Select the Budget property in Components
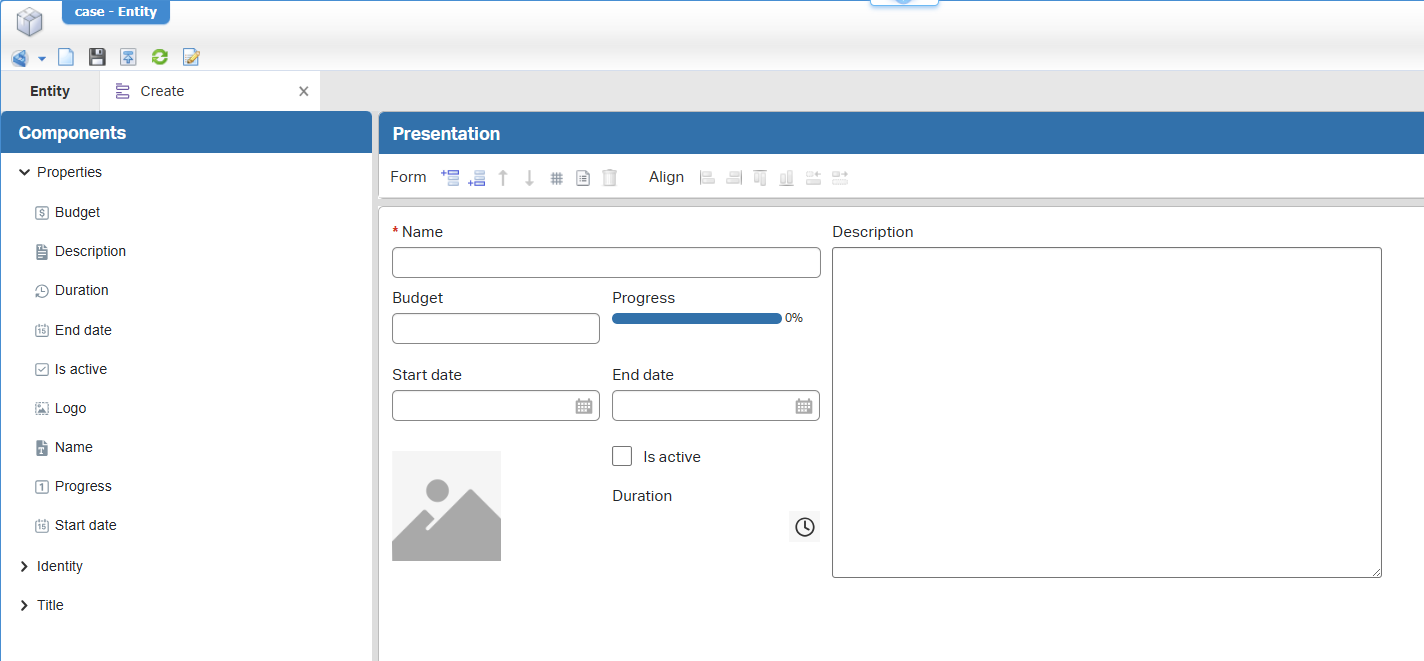Screen dimensions: 1424x661 pyautogui.click(x=77, y=212)
